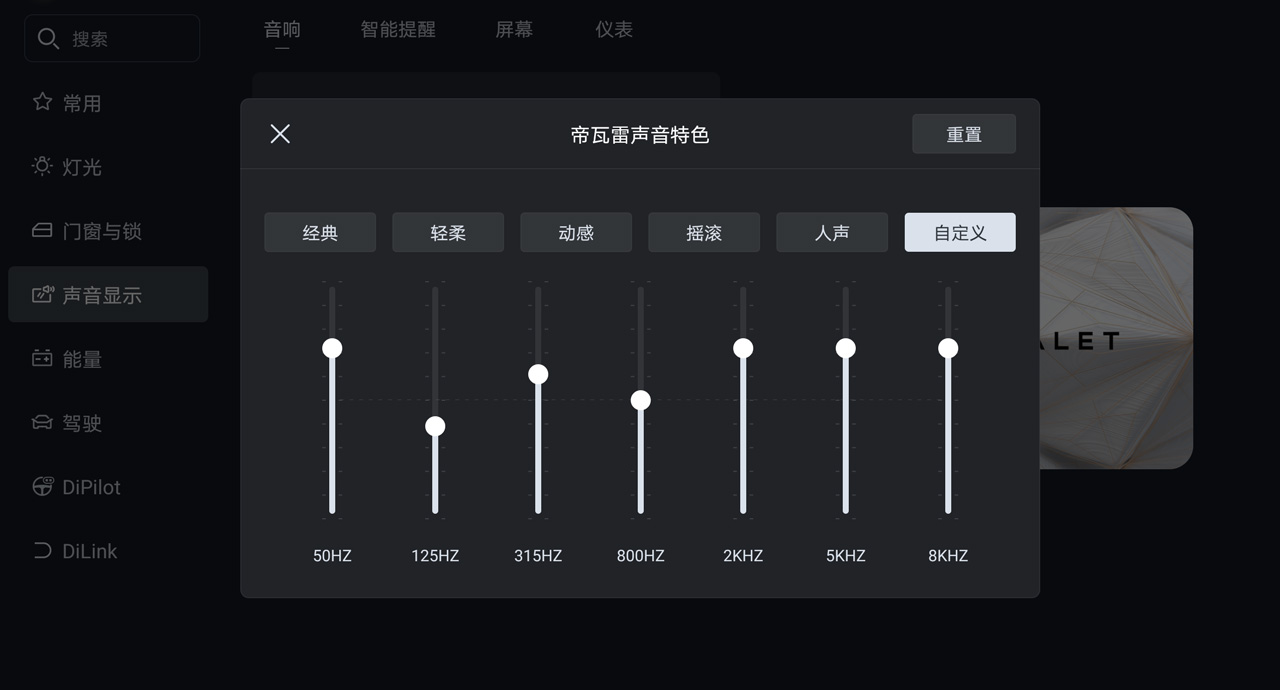Select the DiPilot steering wheel icon
Screen dimensions: 1280x690
tap(41, 486)
